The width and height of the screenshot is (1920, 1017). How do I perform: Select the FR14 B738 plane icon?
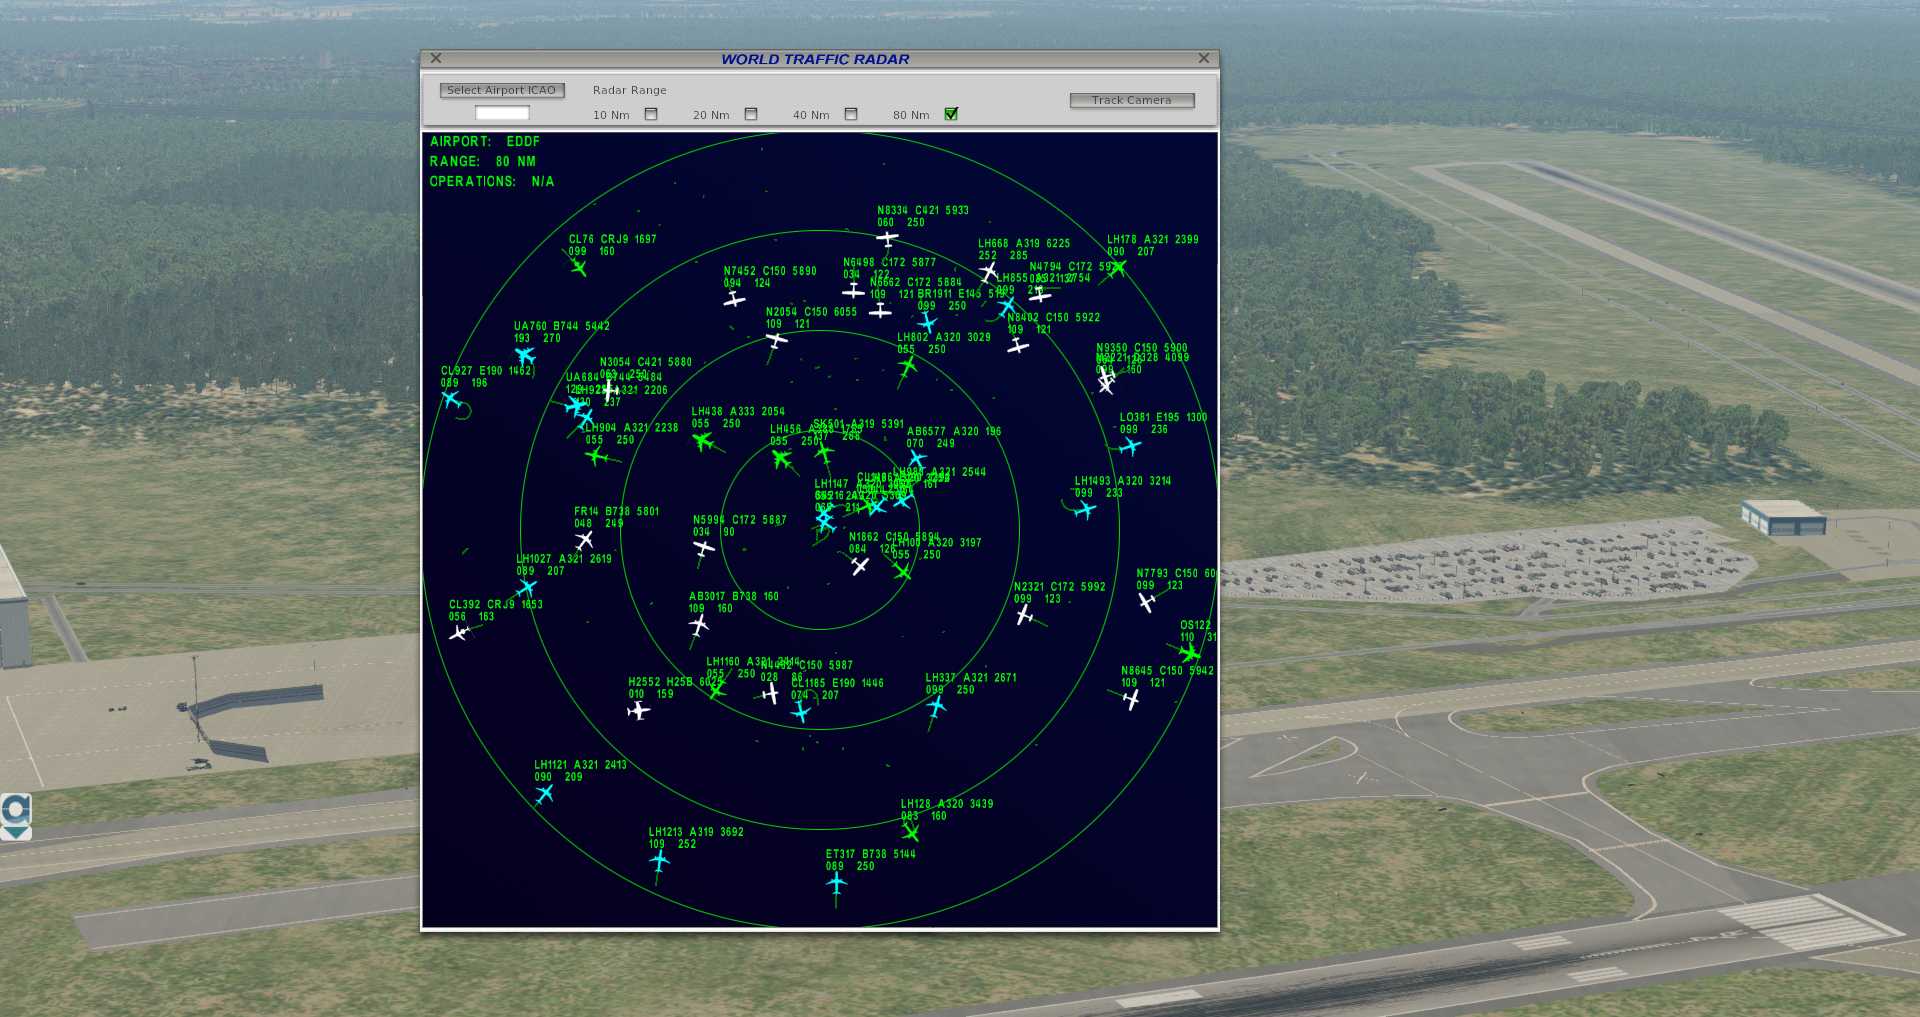585,540
